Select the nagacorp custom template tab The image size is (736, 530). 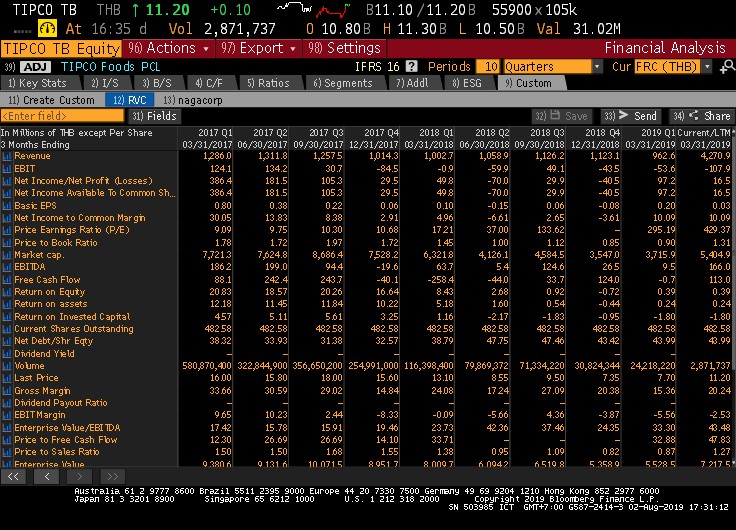coord(192,100)
